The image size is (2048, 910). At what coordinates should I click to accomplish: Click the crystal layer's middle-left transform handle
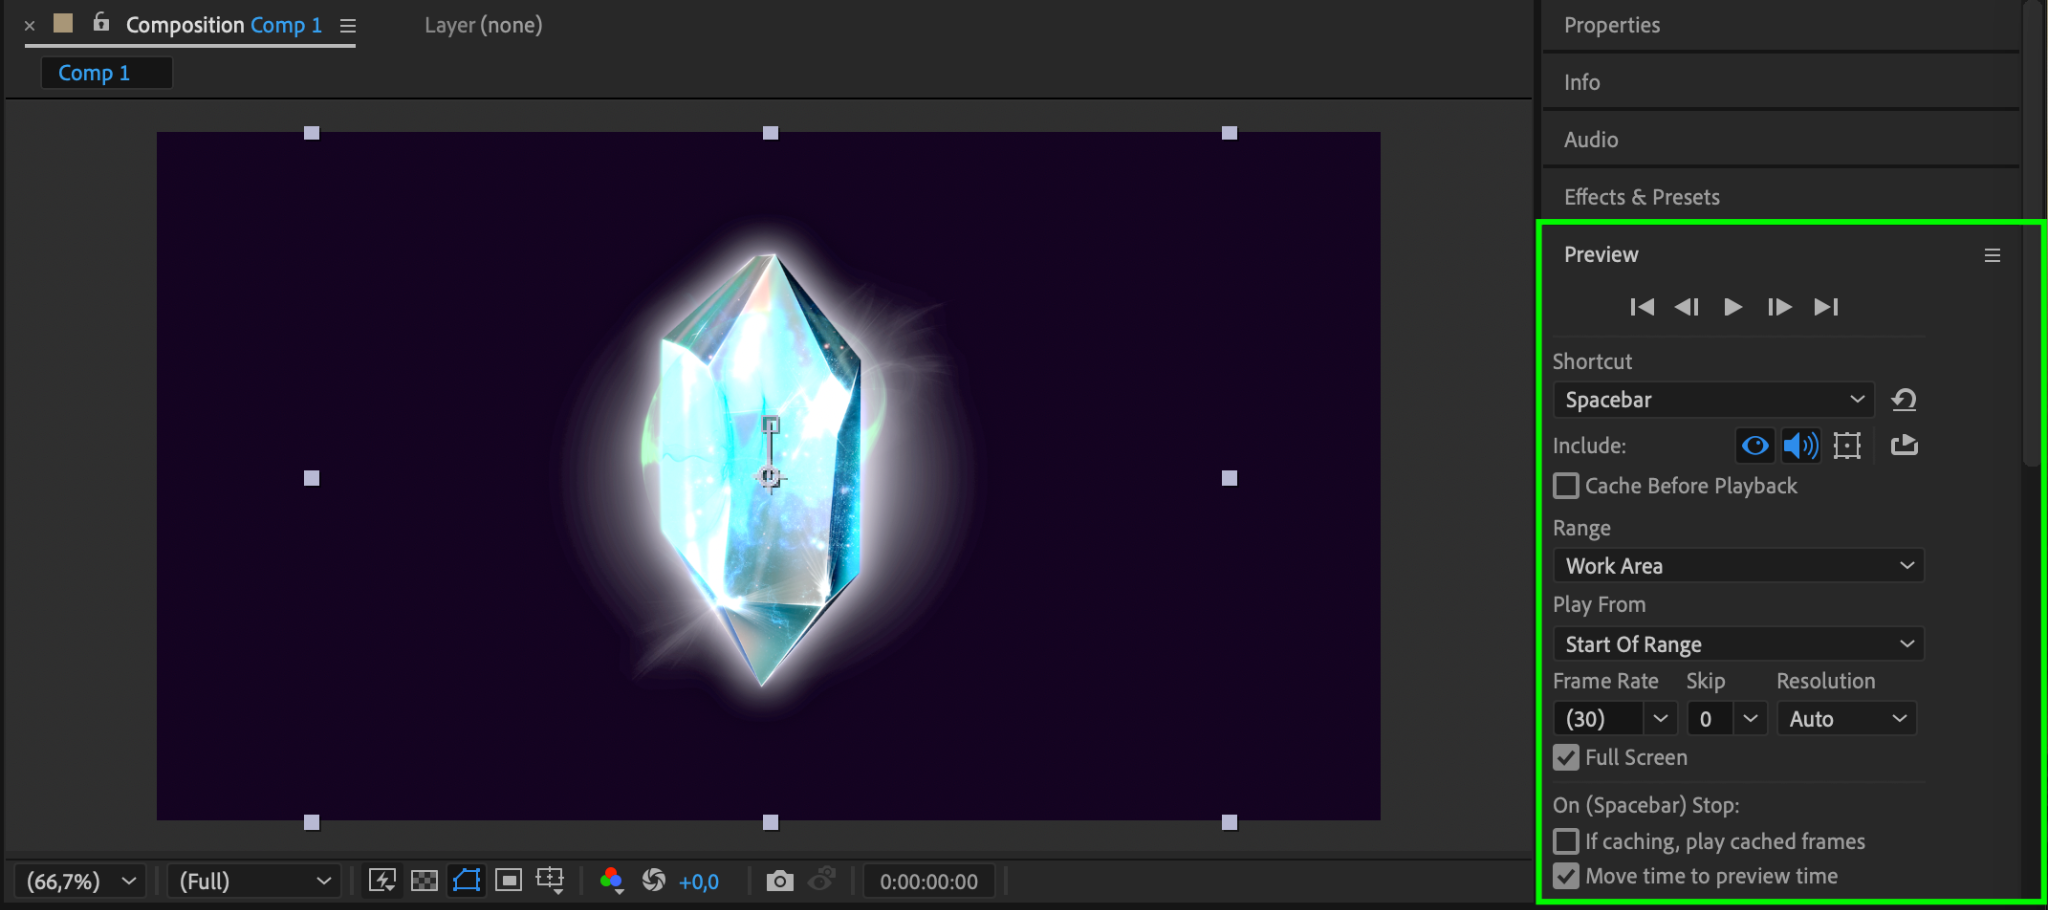(x=312, y=478)
